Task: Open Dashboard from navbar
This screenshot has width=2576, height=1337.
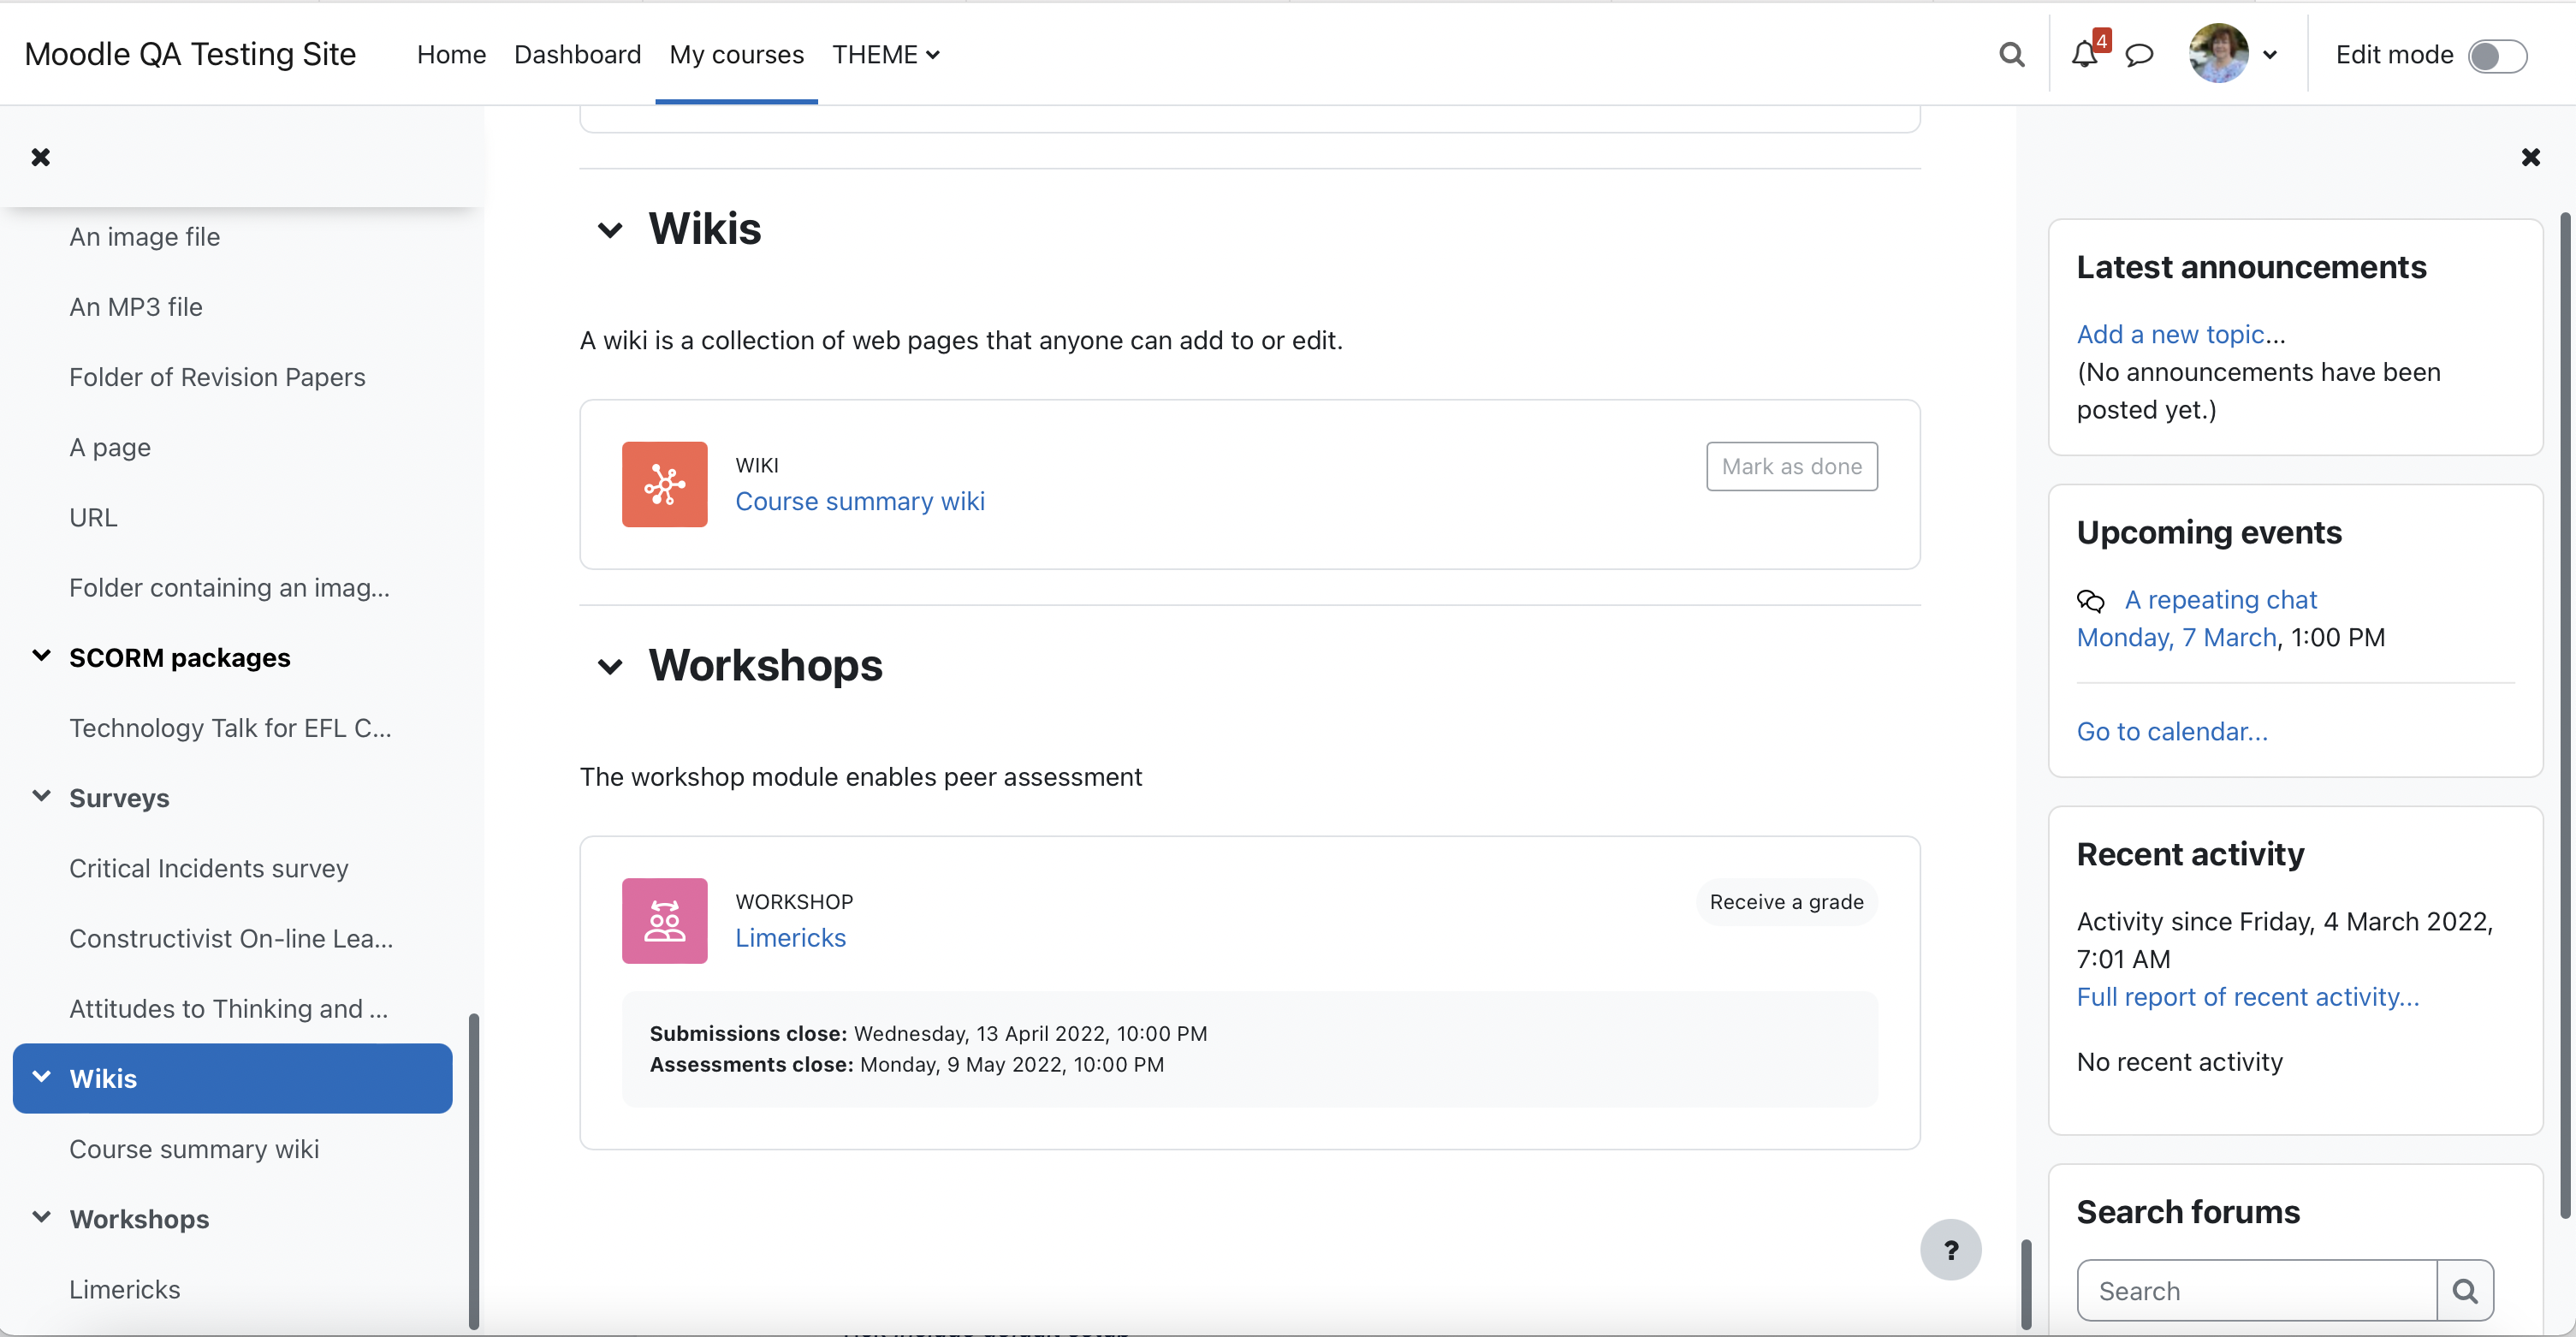Action: coord(577,55)
